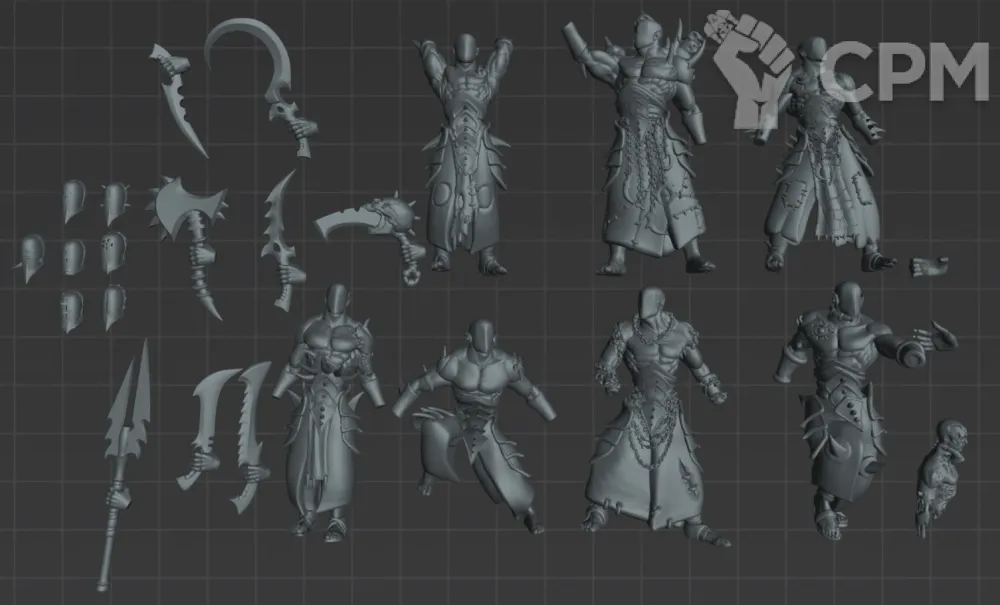Select the bottom robed figure draped in chains
This screenshot has width=1000, height=605.
pyautogui.click(x=650, y=420)
